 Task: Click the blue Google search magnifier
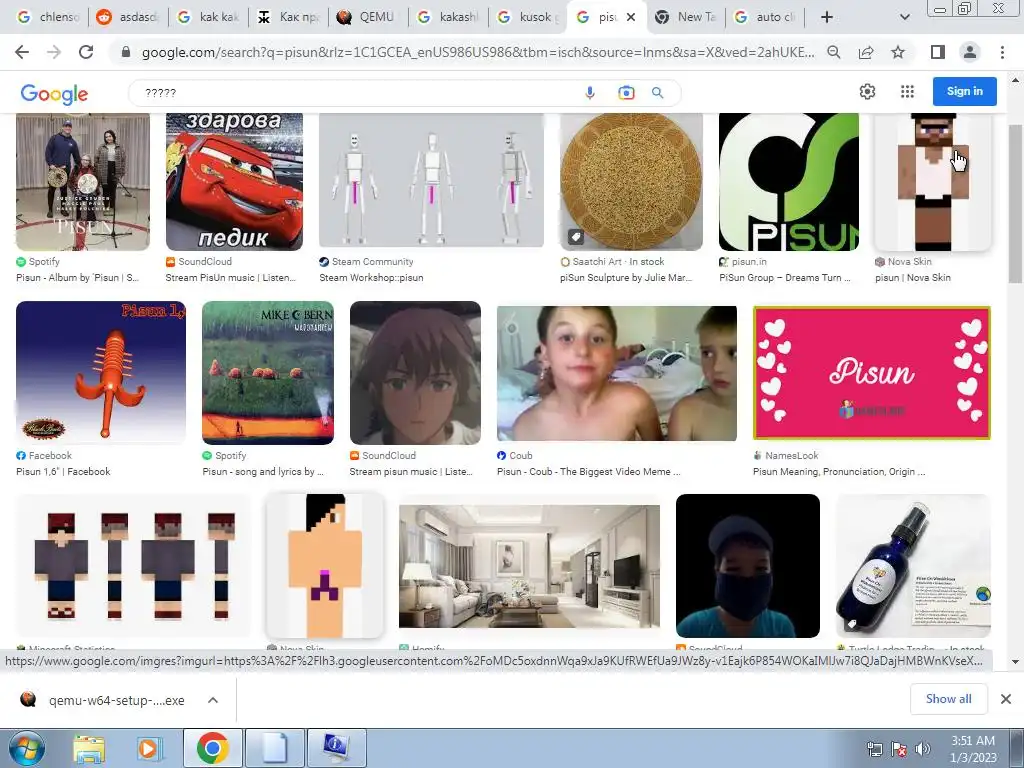pos(658,93)
